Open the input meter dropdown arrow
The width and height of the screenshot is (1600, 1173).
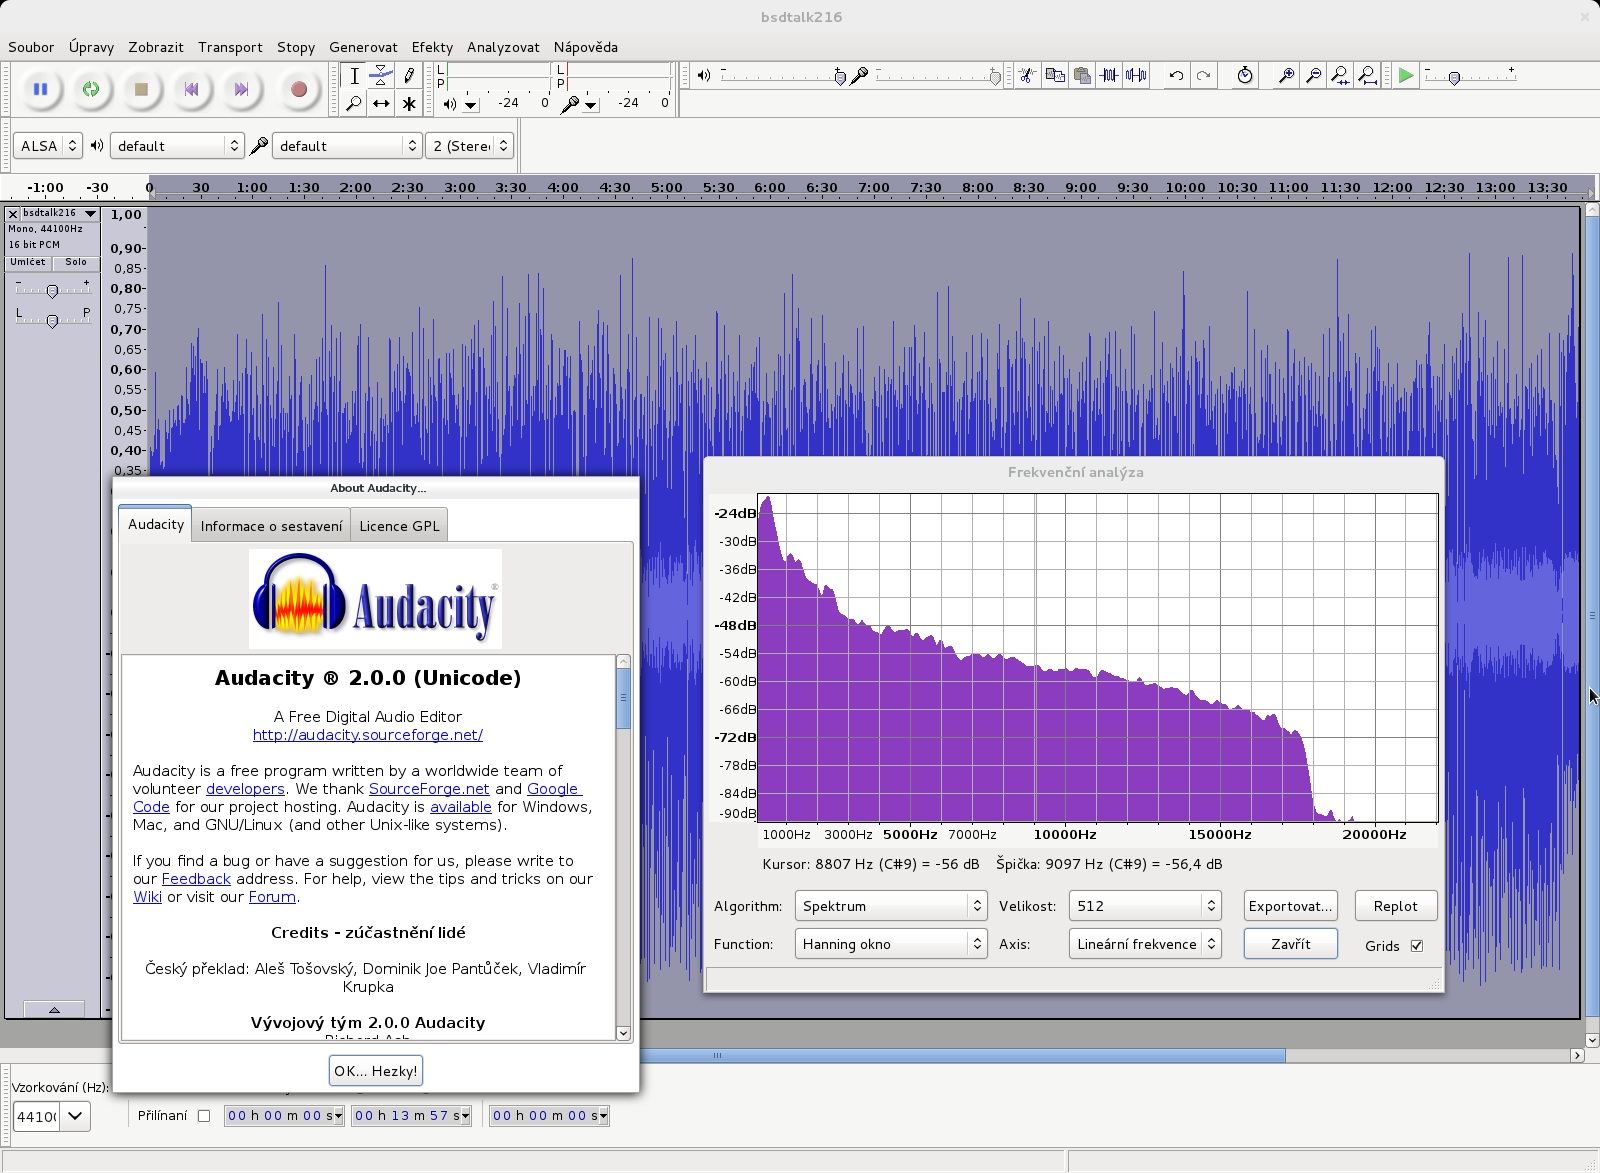tap(591, 105)
